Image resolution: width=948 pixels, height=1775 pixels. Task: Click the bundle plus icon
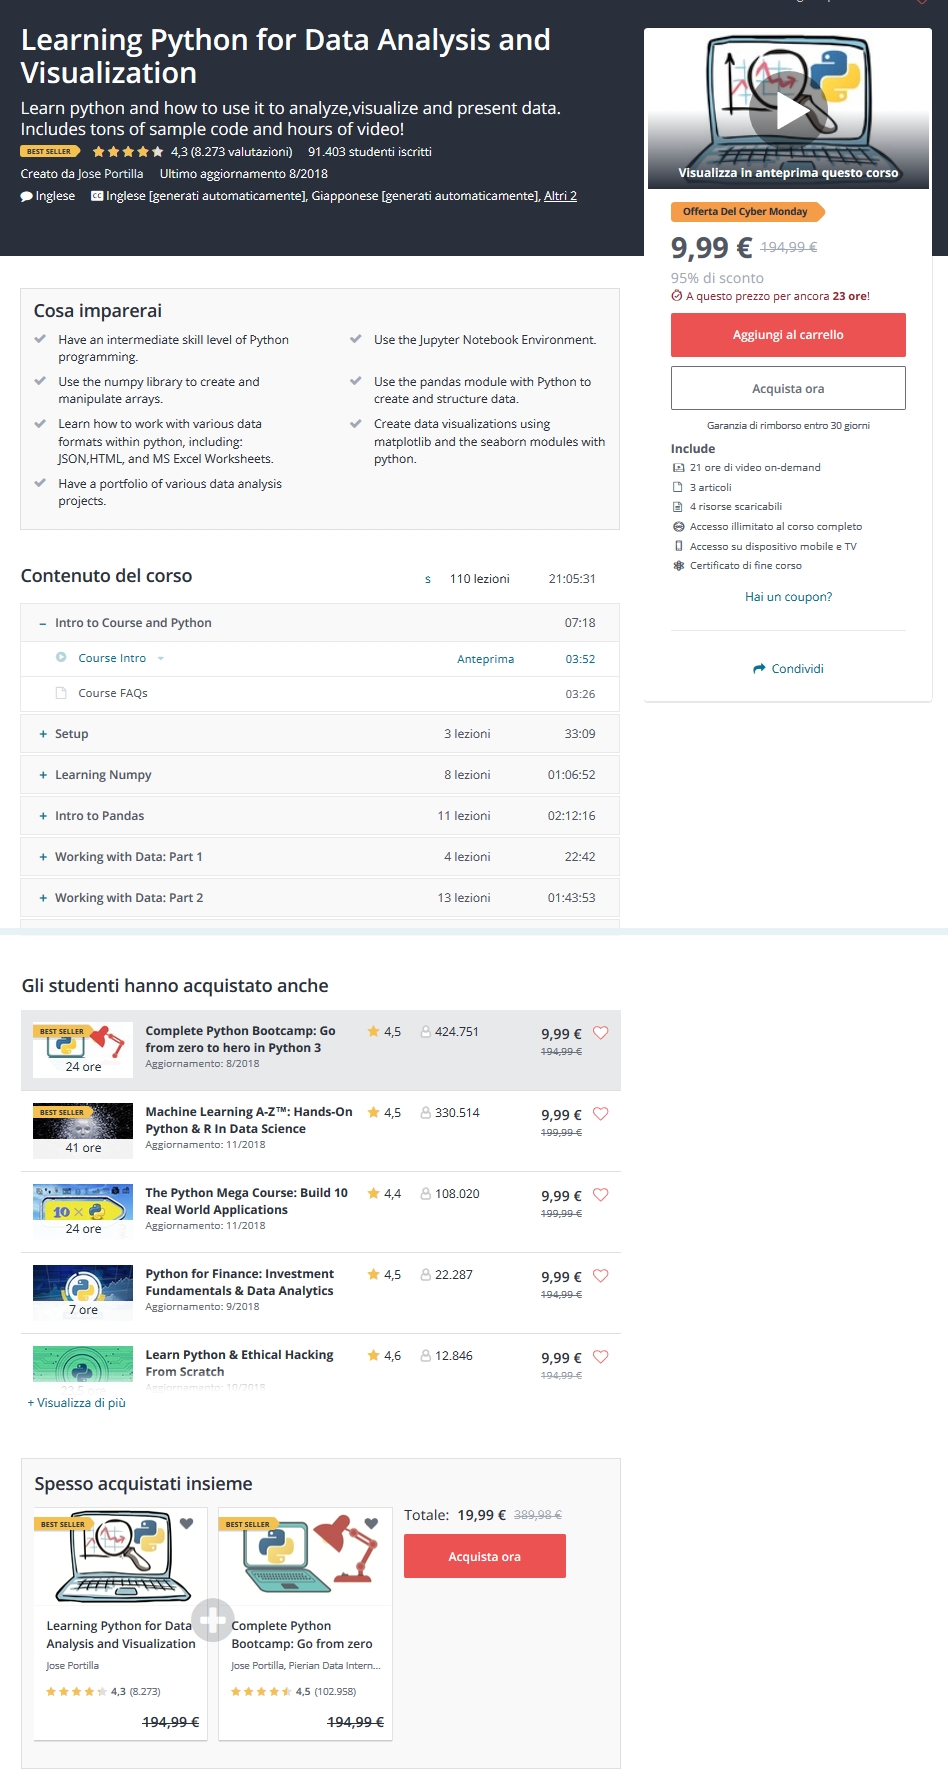[x=212, y=1620]
